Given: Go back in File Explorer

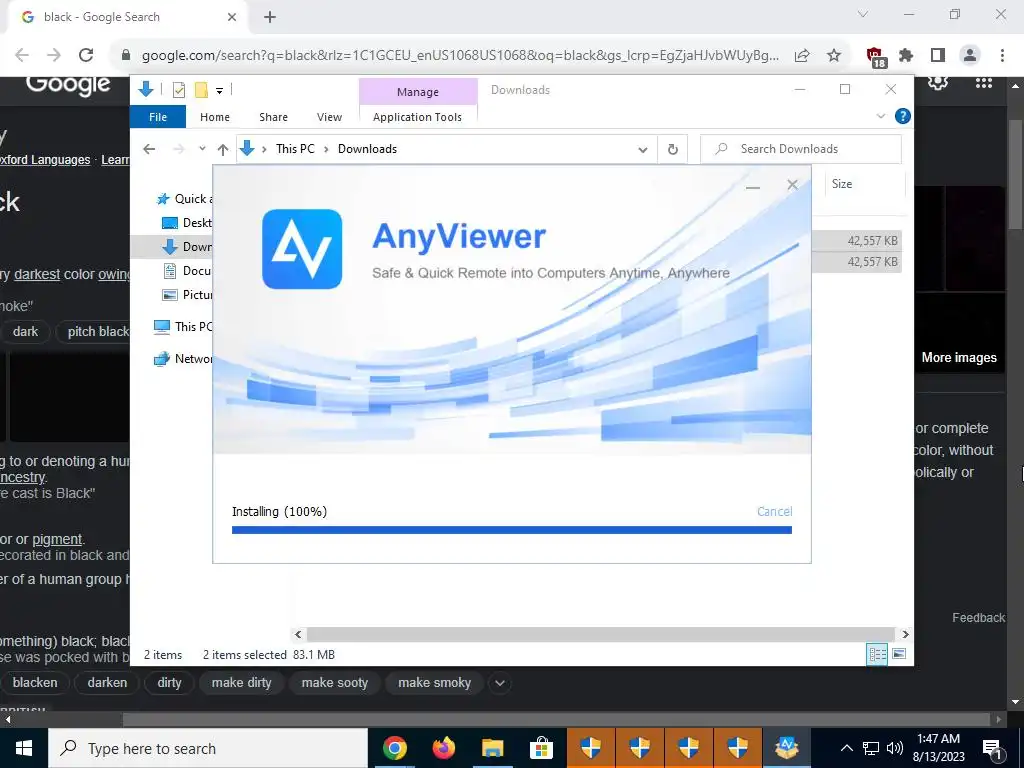Looking at the screenshot, I should coord(149,149).
